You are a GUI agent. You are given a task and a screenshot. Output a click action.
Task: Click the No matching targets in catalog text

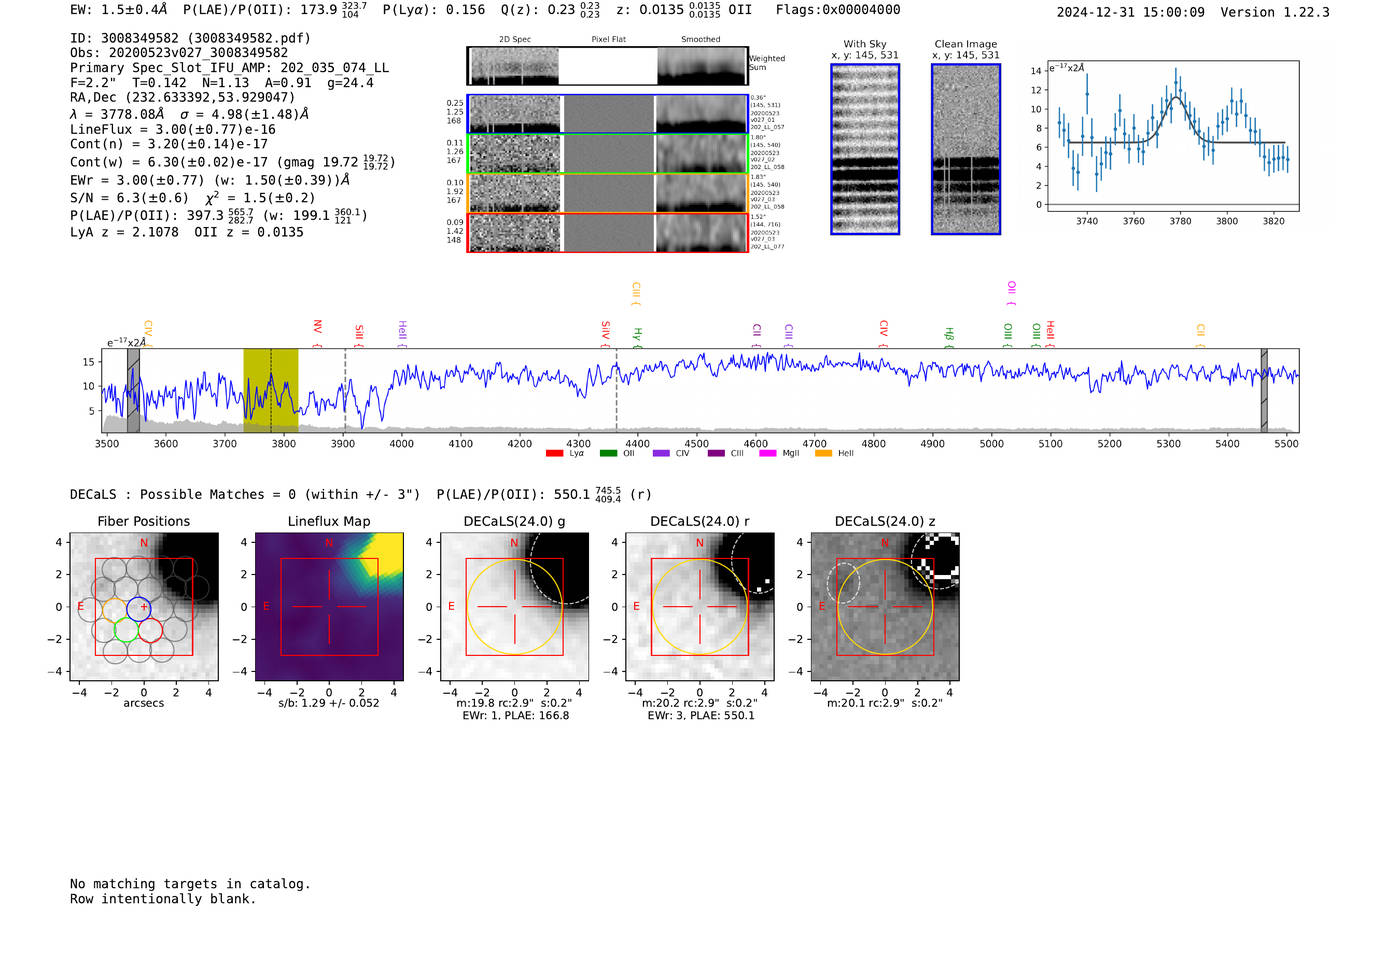(x=190, y=884)
